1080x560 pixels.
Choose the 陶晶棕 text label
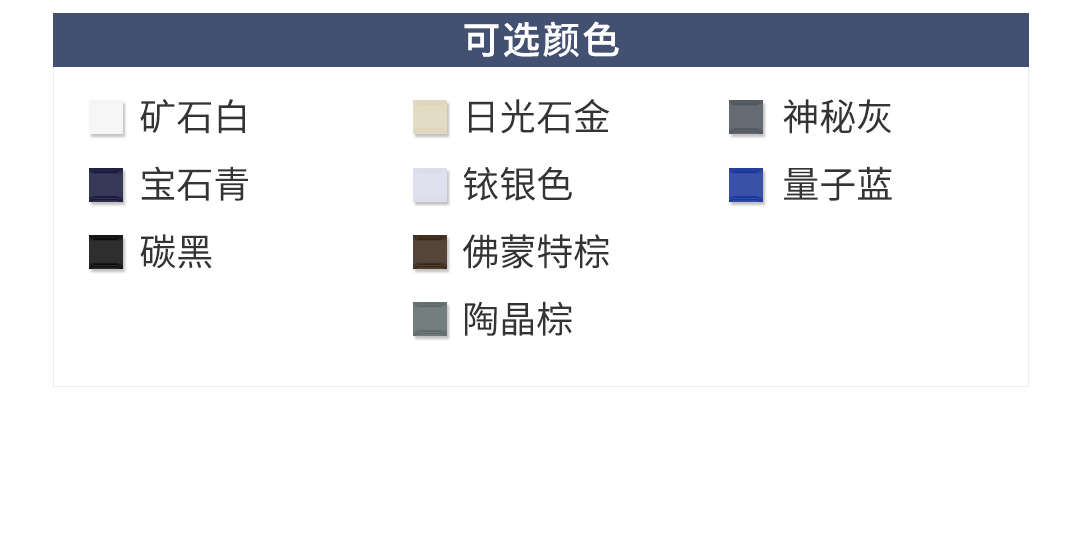pos(518,320)
